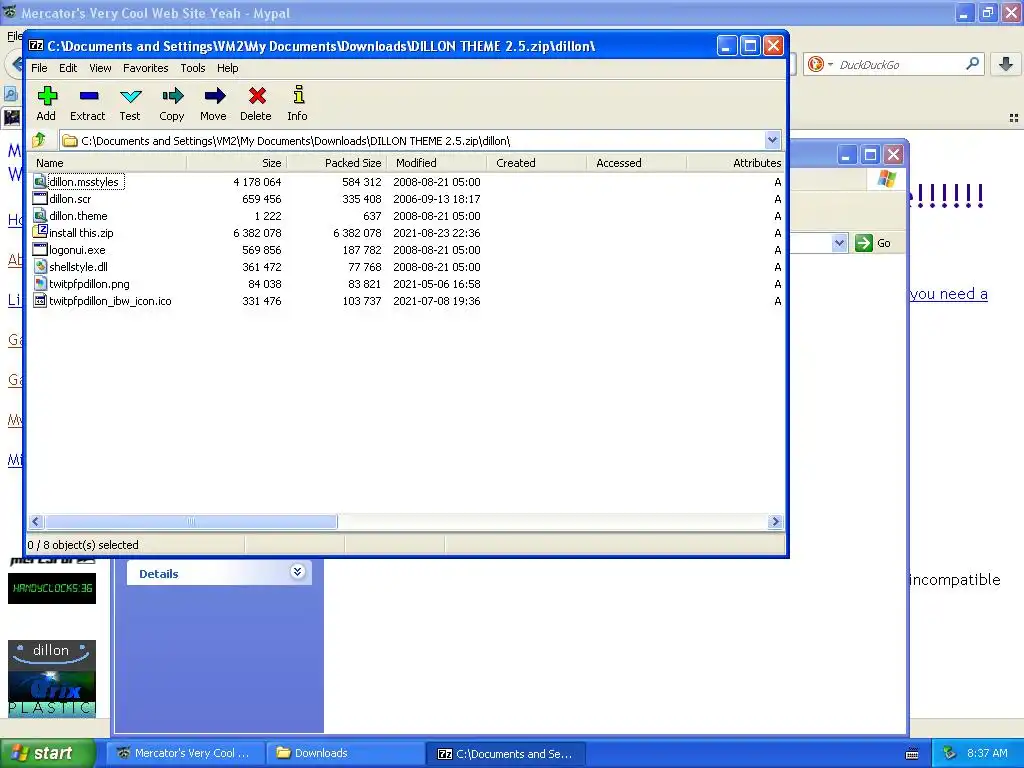The height and width of the screenshot is (768, 1024).
Task: Sort by the Size column header
Action: tap(236, 163)
